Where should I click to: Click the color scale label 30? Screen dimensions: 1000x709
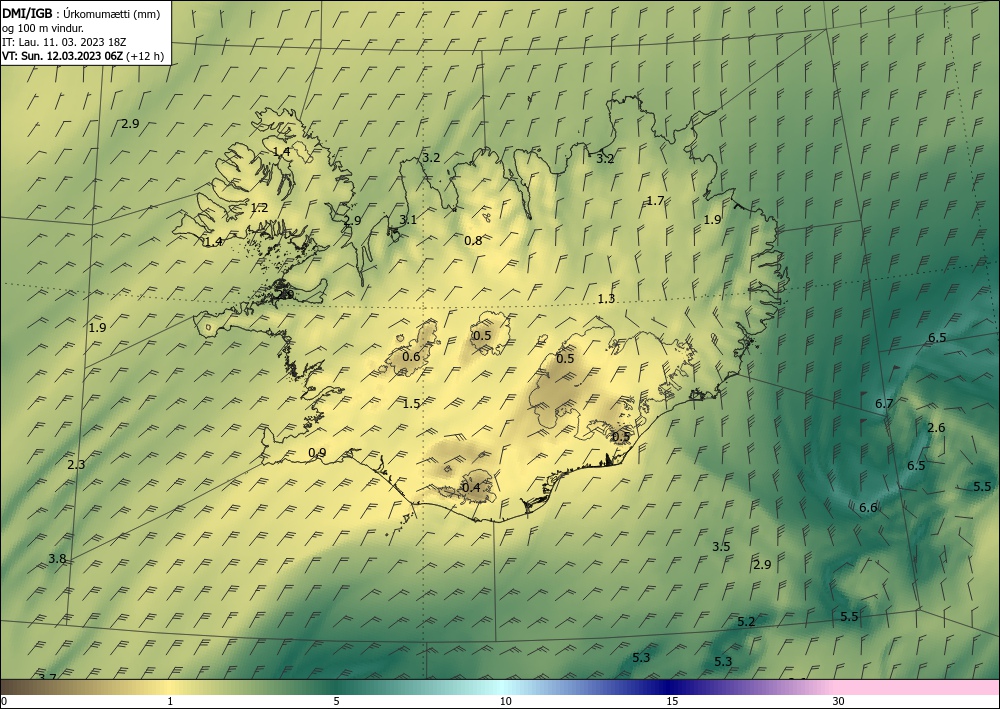[839, 702]
